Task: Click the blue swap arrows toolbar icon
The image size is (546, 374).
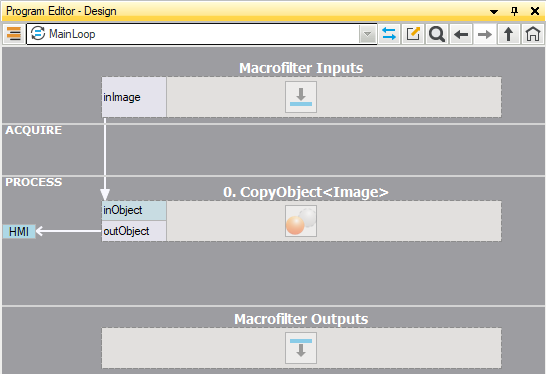Action: [389, 34]
